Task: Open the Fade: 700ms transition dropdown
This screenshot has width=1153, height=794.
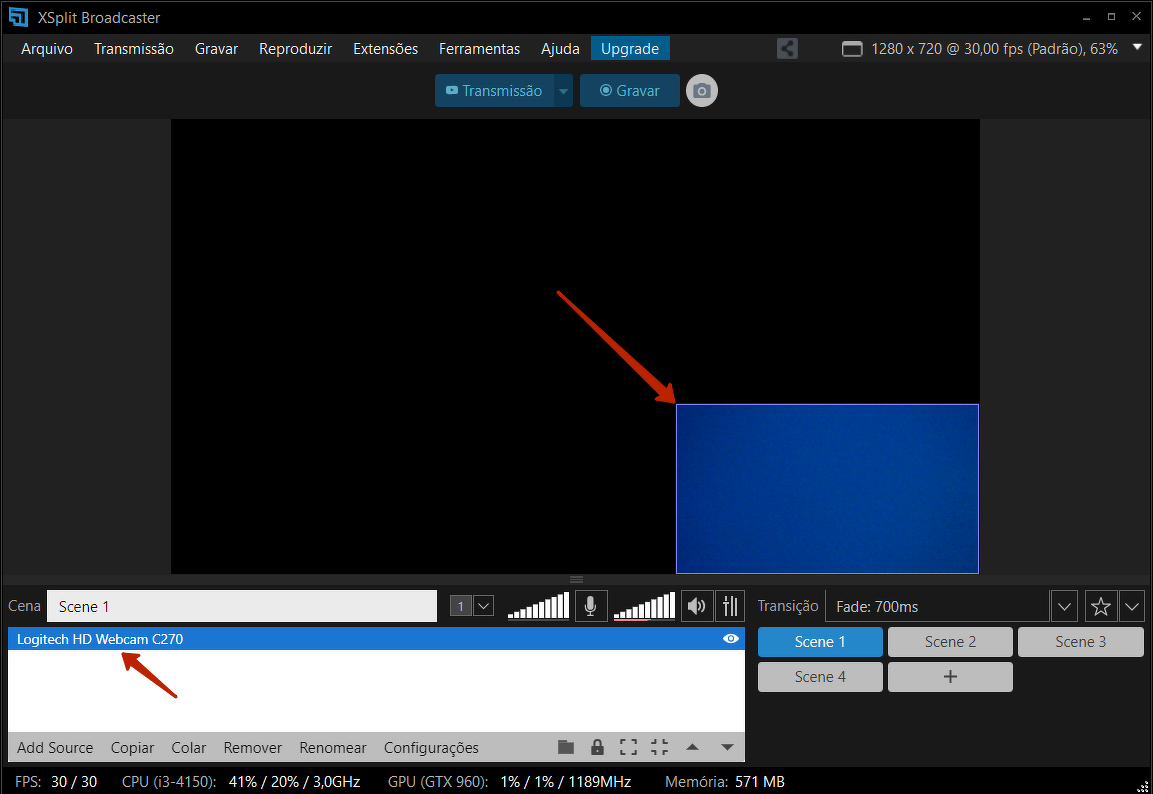Action: coord(1064,606)
